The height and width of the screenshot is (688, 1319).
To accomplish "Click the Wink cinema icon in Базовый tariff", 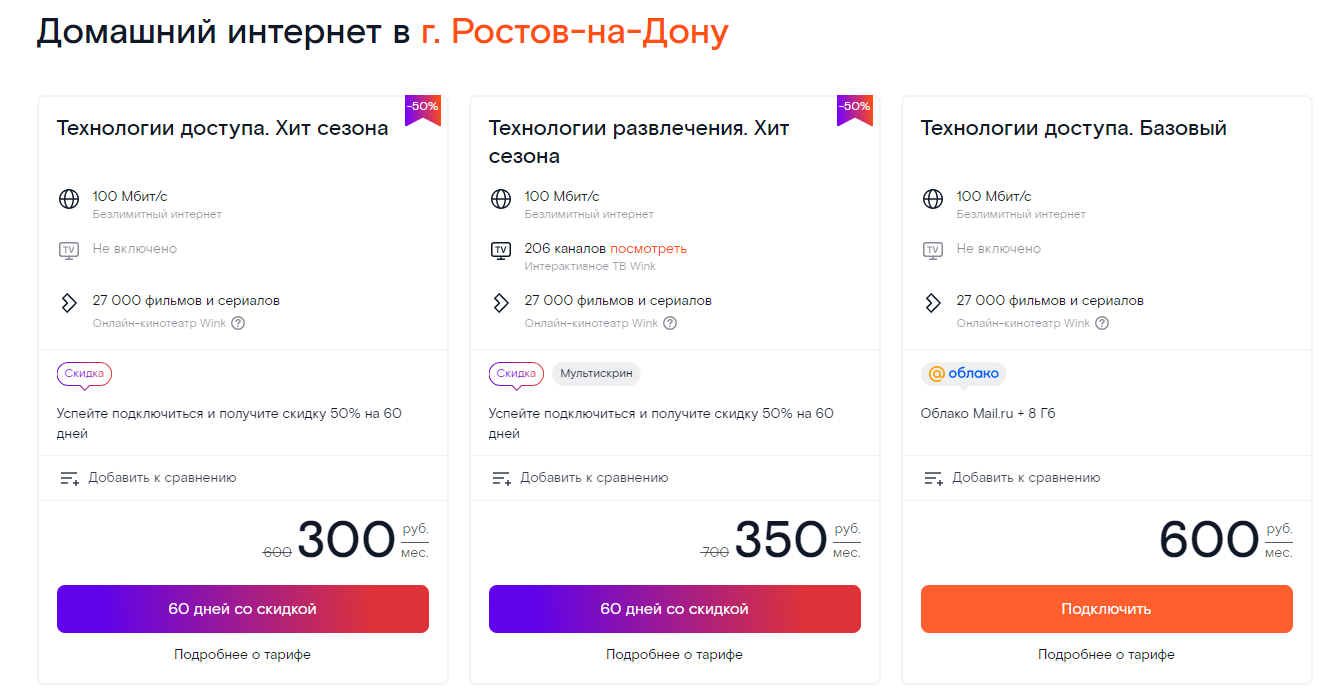I will (x=933, y=303).
